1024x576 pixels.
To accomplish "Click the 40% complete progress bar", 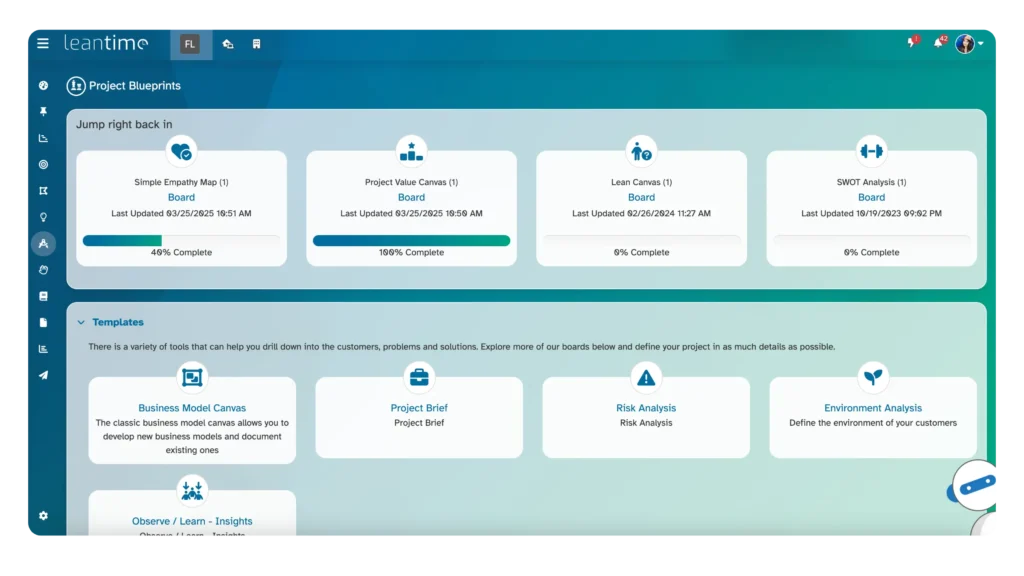I will 182,240.
